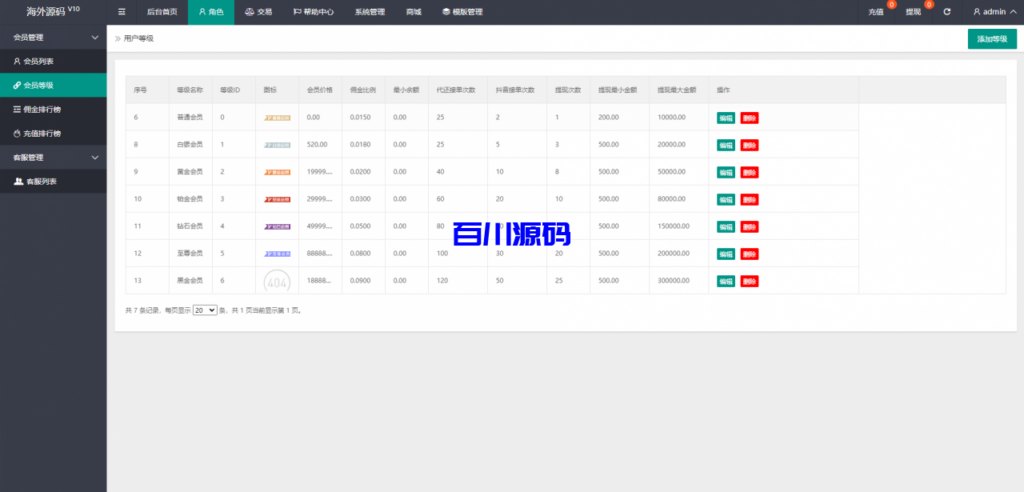Click the 佣金比例 column header
1024x492 pixels.
click(363, 90)
